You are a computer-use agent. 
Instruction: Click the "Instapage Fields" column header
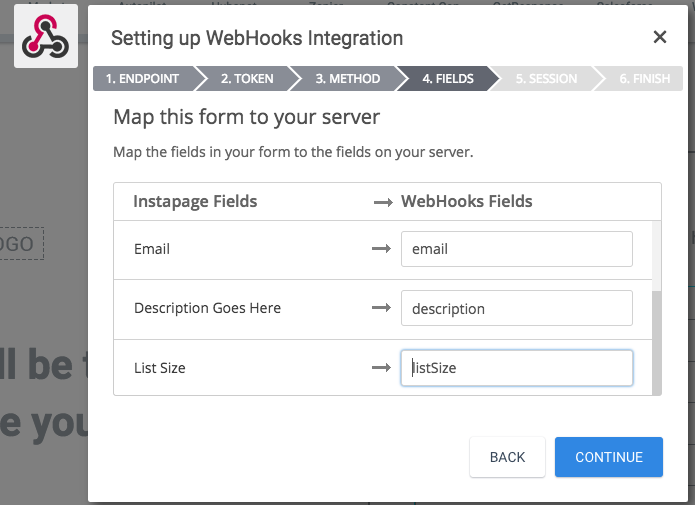(x=195, y=201)
